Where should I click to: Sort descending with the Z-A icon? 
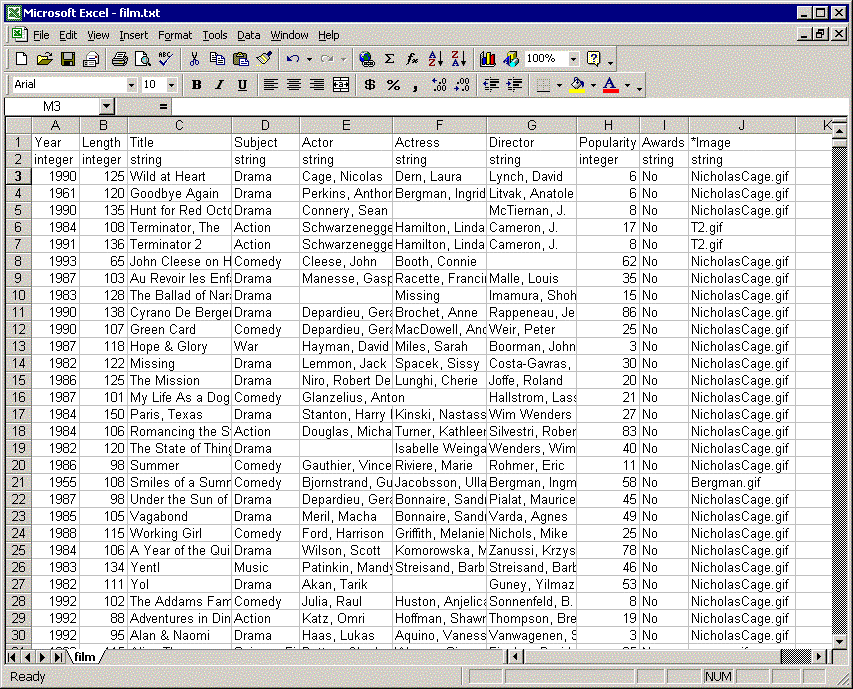(459, 59)
